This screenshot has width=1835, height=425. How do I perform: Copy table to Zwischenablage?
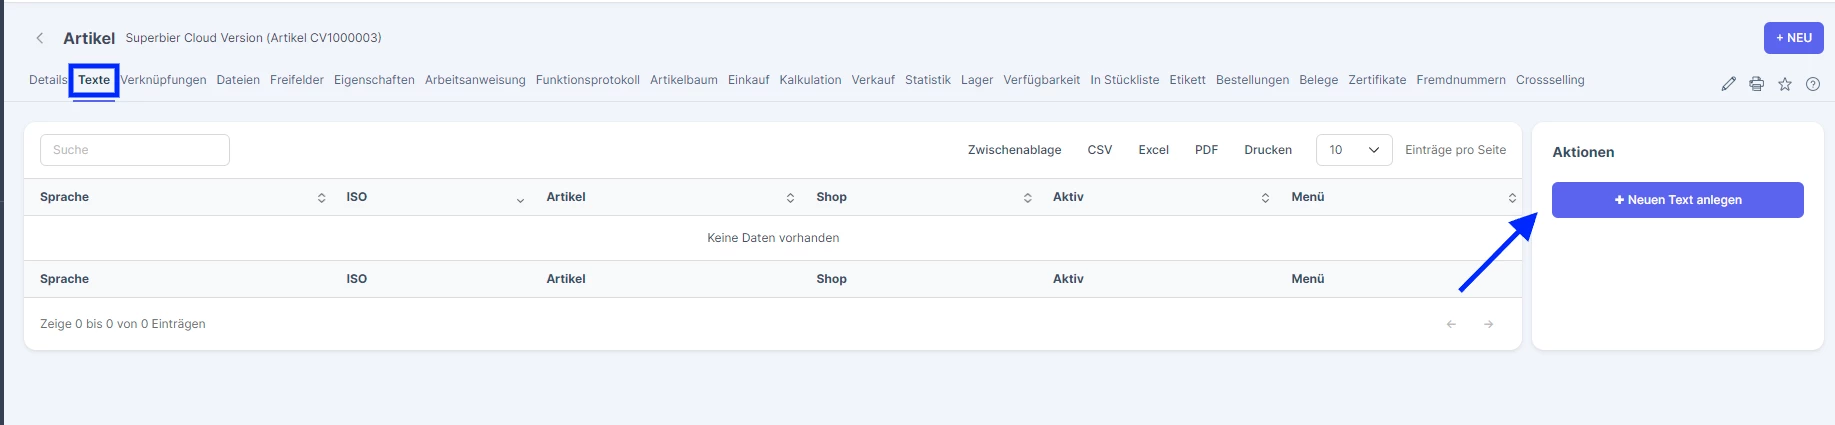pos(1014,150)
